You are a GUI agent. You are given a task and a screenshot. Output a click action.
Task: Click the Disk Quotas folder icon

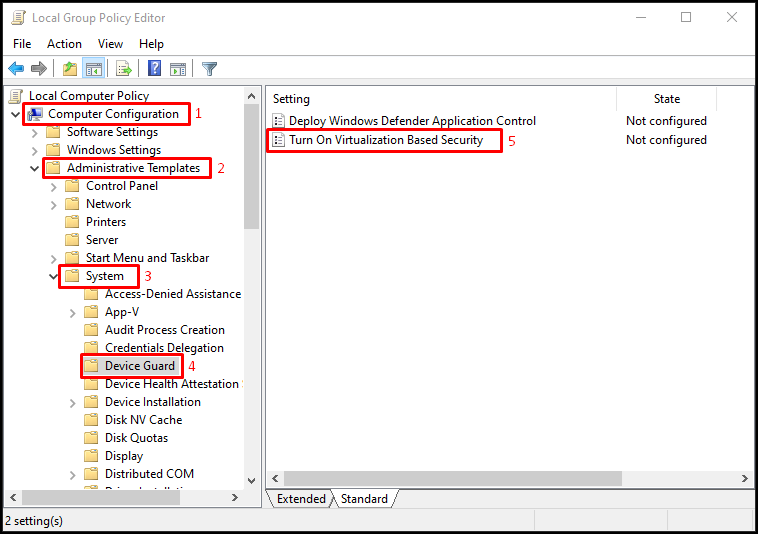click(91, 438)
